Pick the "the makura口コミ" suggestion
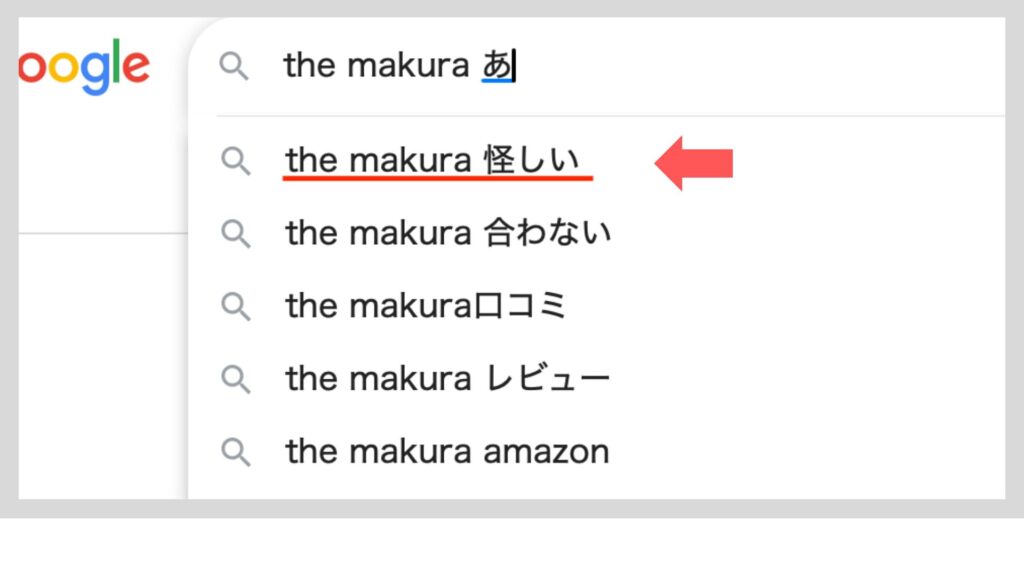 click(x=426, y=306)
